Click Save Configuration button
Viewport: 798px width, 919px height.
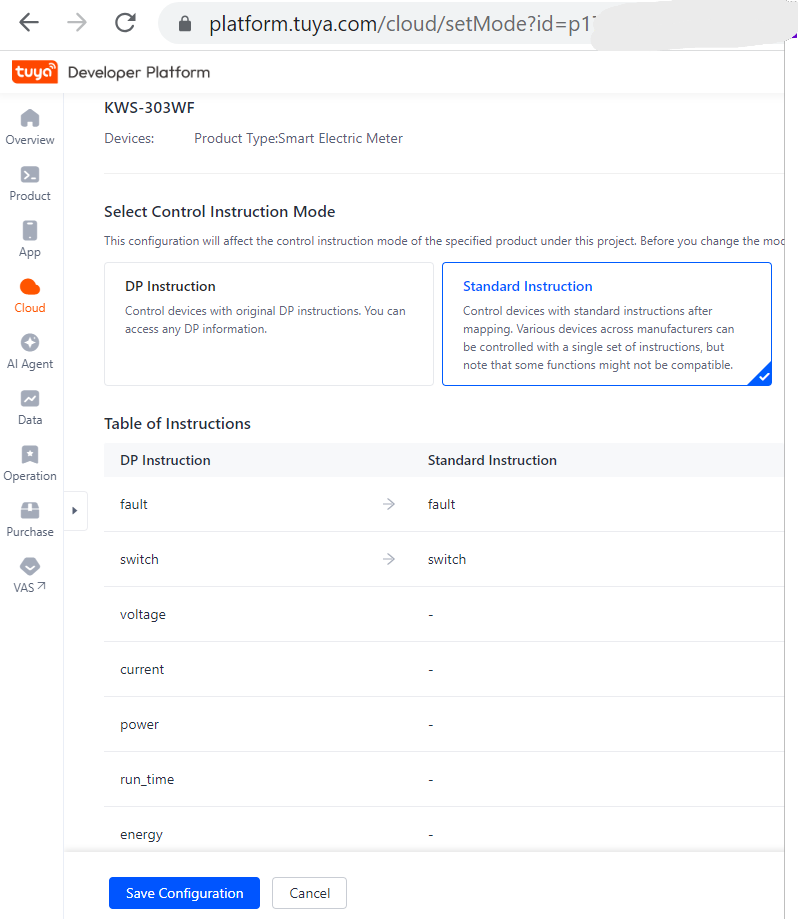[184, 893]
